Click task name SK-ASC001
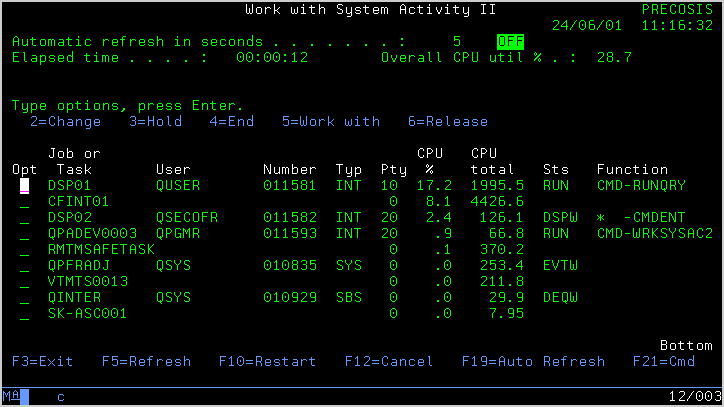 87,314
